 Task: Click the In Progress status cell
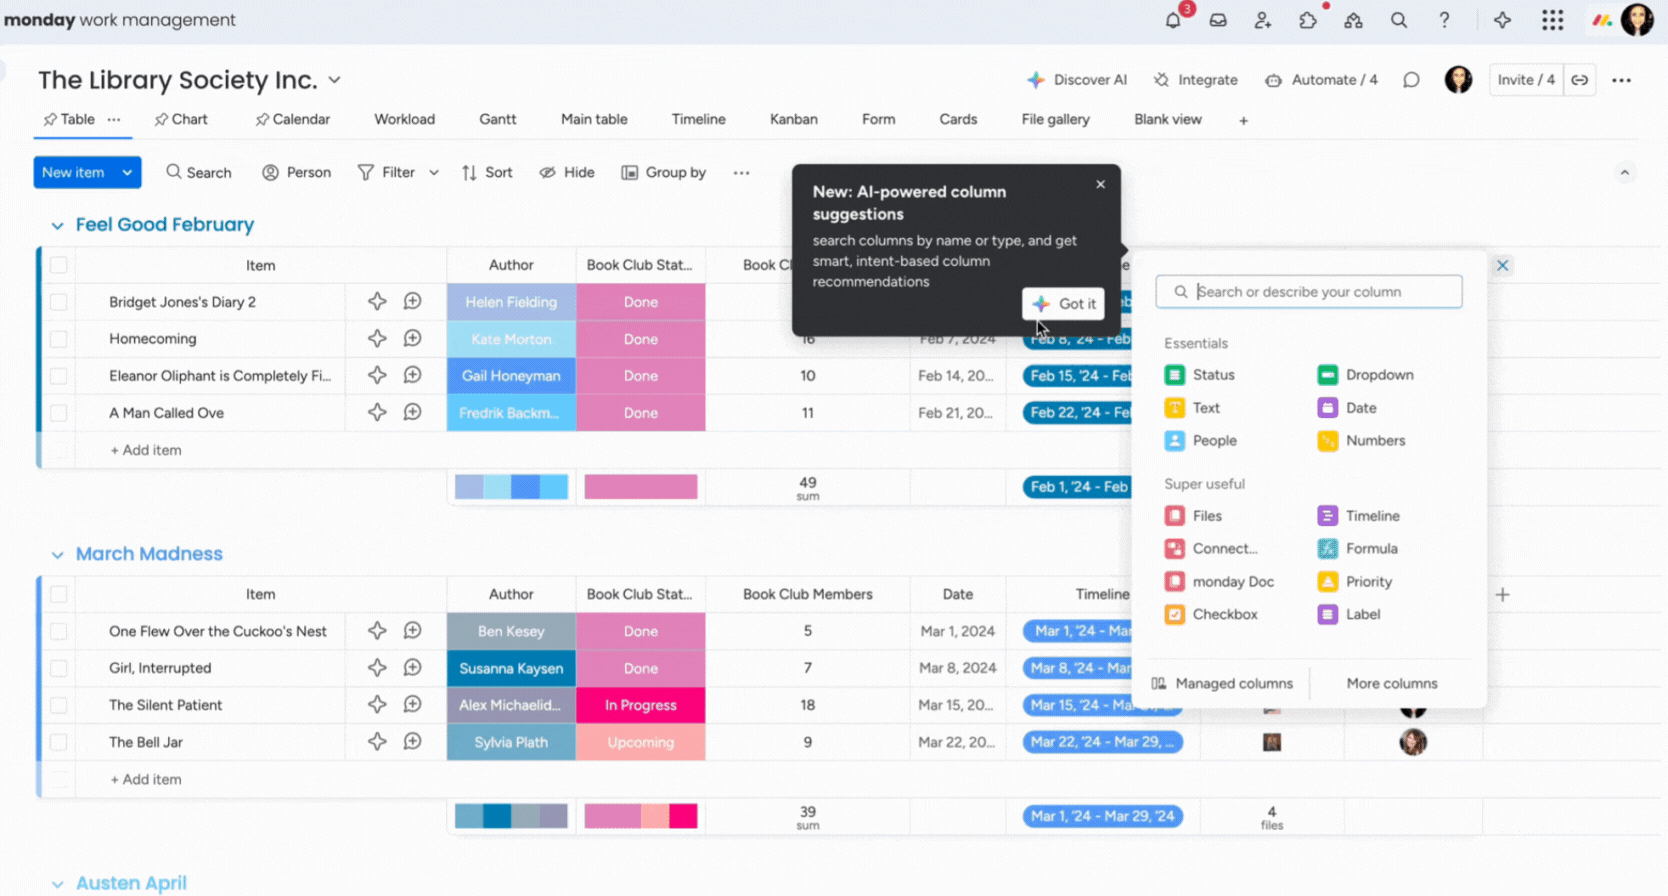coord(641,705)
